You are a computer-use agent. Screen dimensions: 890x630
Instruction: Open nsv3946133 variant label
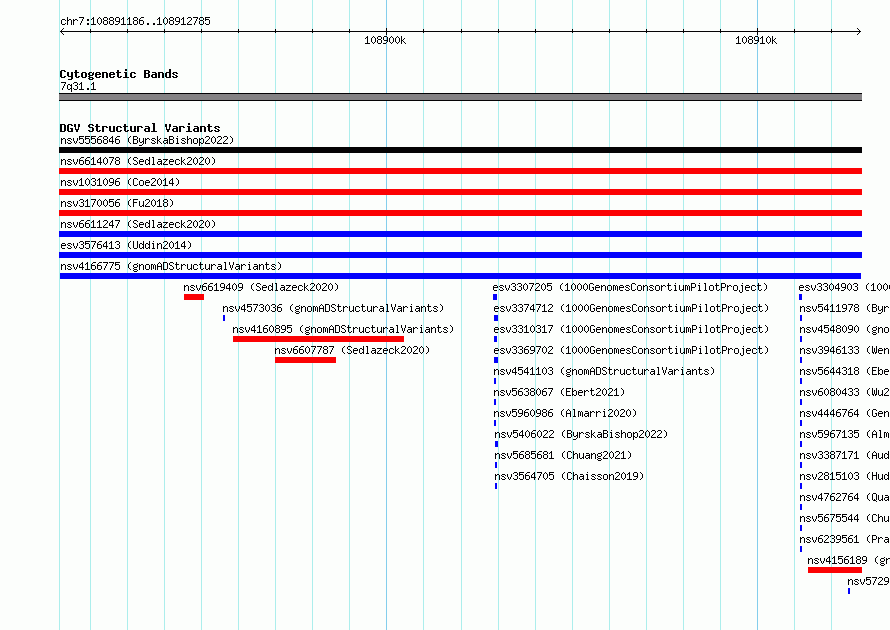coord(844,350)
